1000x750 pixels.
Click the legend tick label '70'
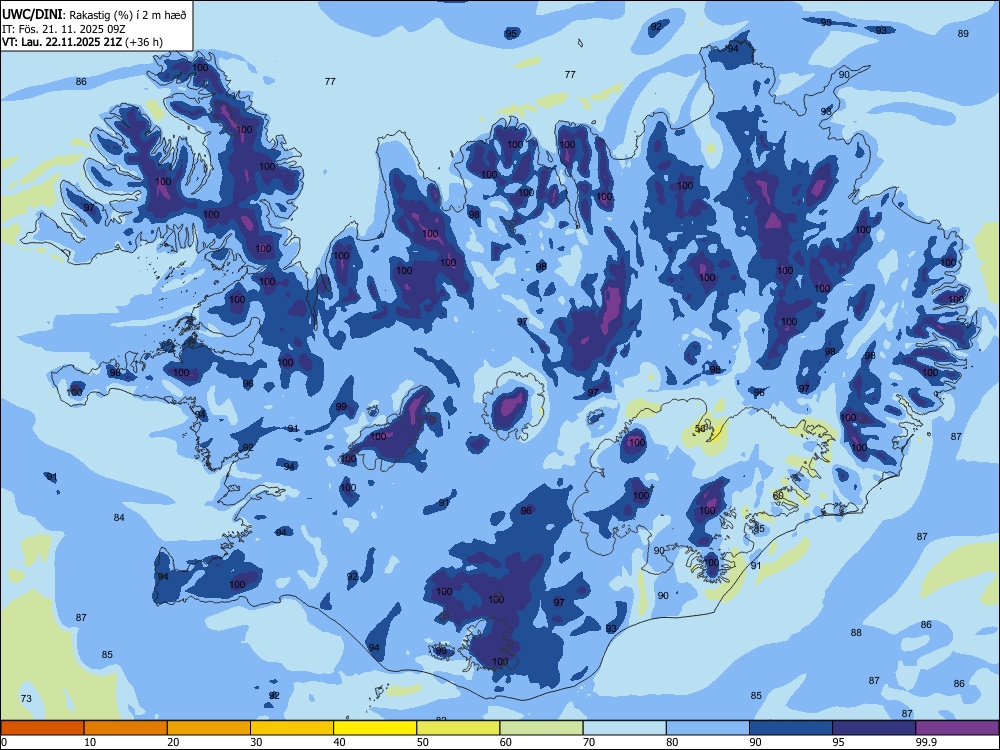(x=589, y=742)
